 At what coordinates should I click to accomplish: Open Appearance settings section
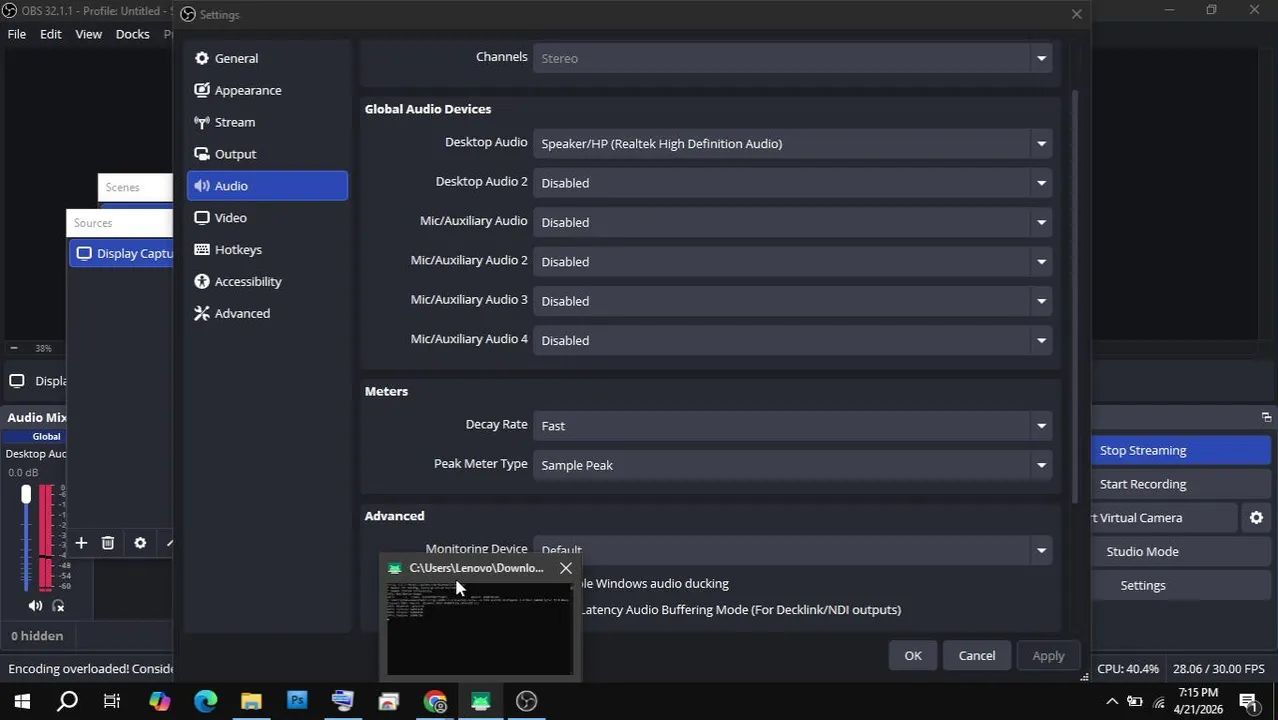pos(267,90)
